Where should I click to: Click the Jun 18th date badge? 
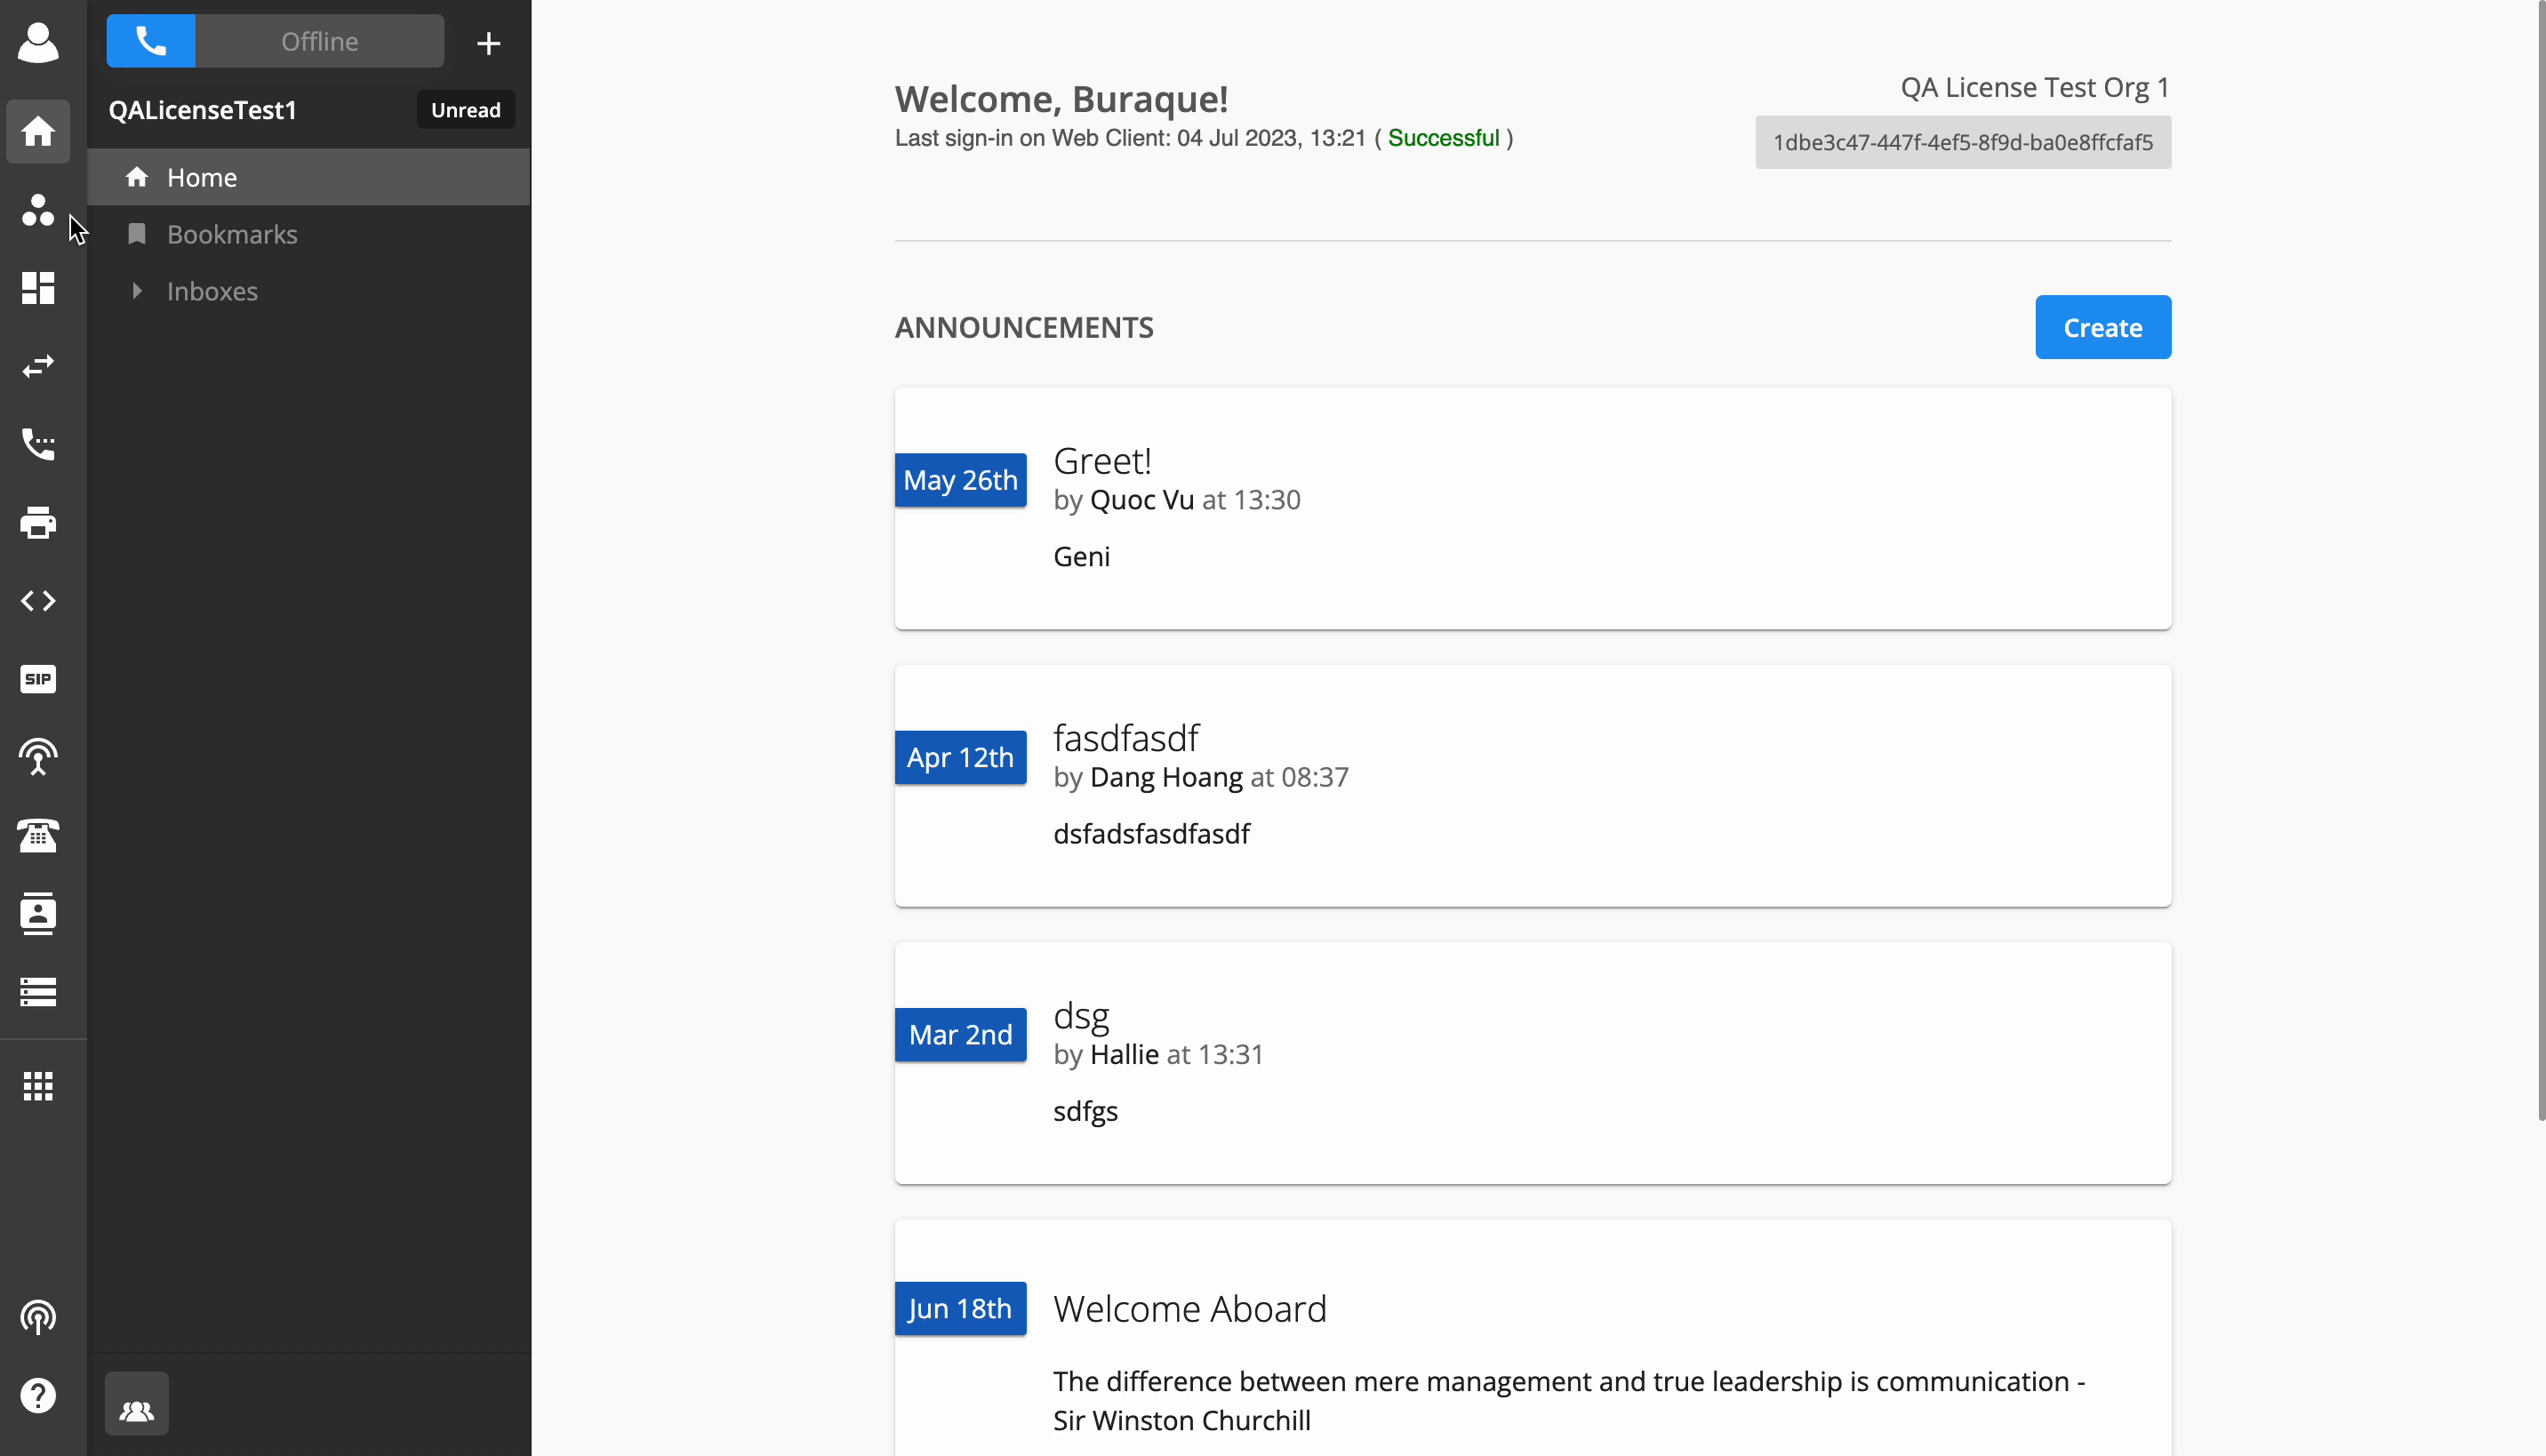pyautogui.click(x=960, y=1309)
